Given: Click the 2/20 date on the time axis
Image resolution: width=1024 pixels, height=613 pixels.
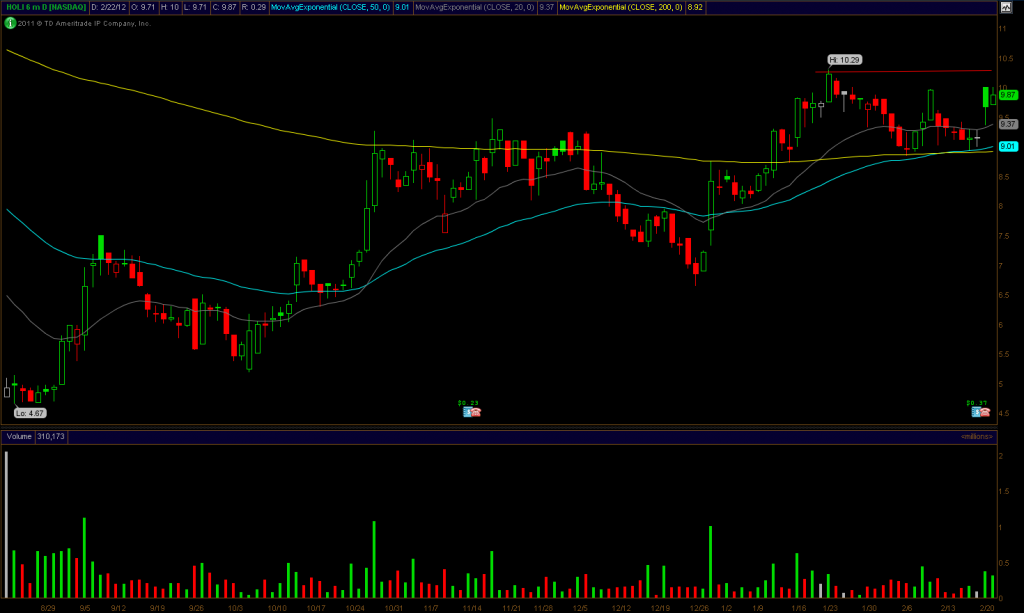Looking at the screenshot, I should pyautogui.click(x=987, y=608).
